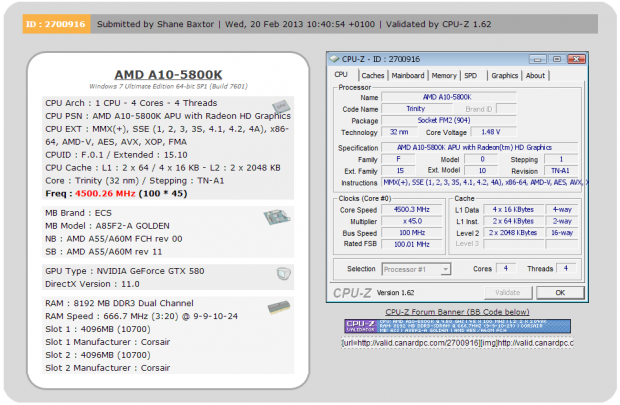The width and height of the screenshot is (620, 405).
Task: Open the Mainboard tab
Action: [408, 76]
